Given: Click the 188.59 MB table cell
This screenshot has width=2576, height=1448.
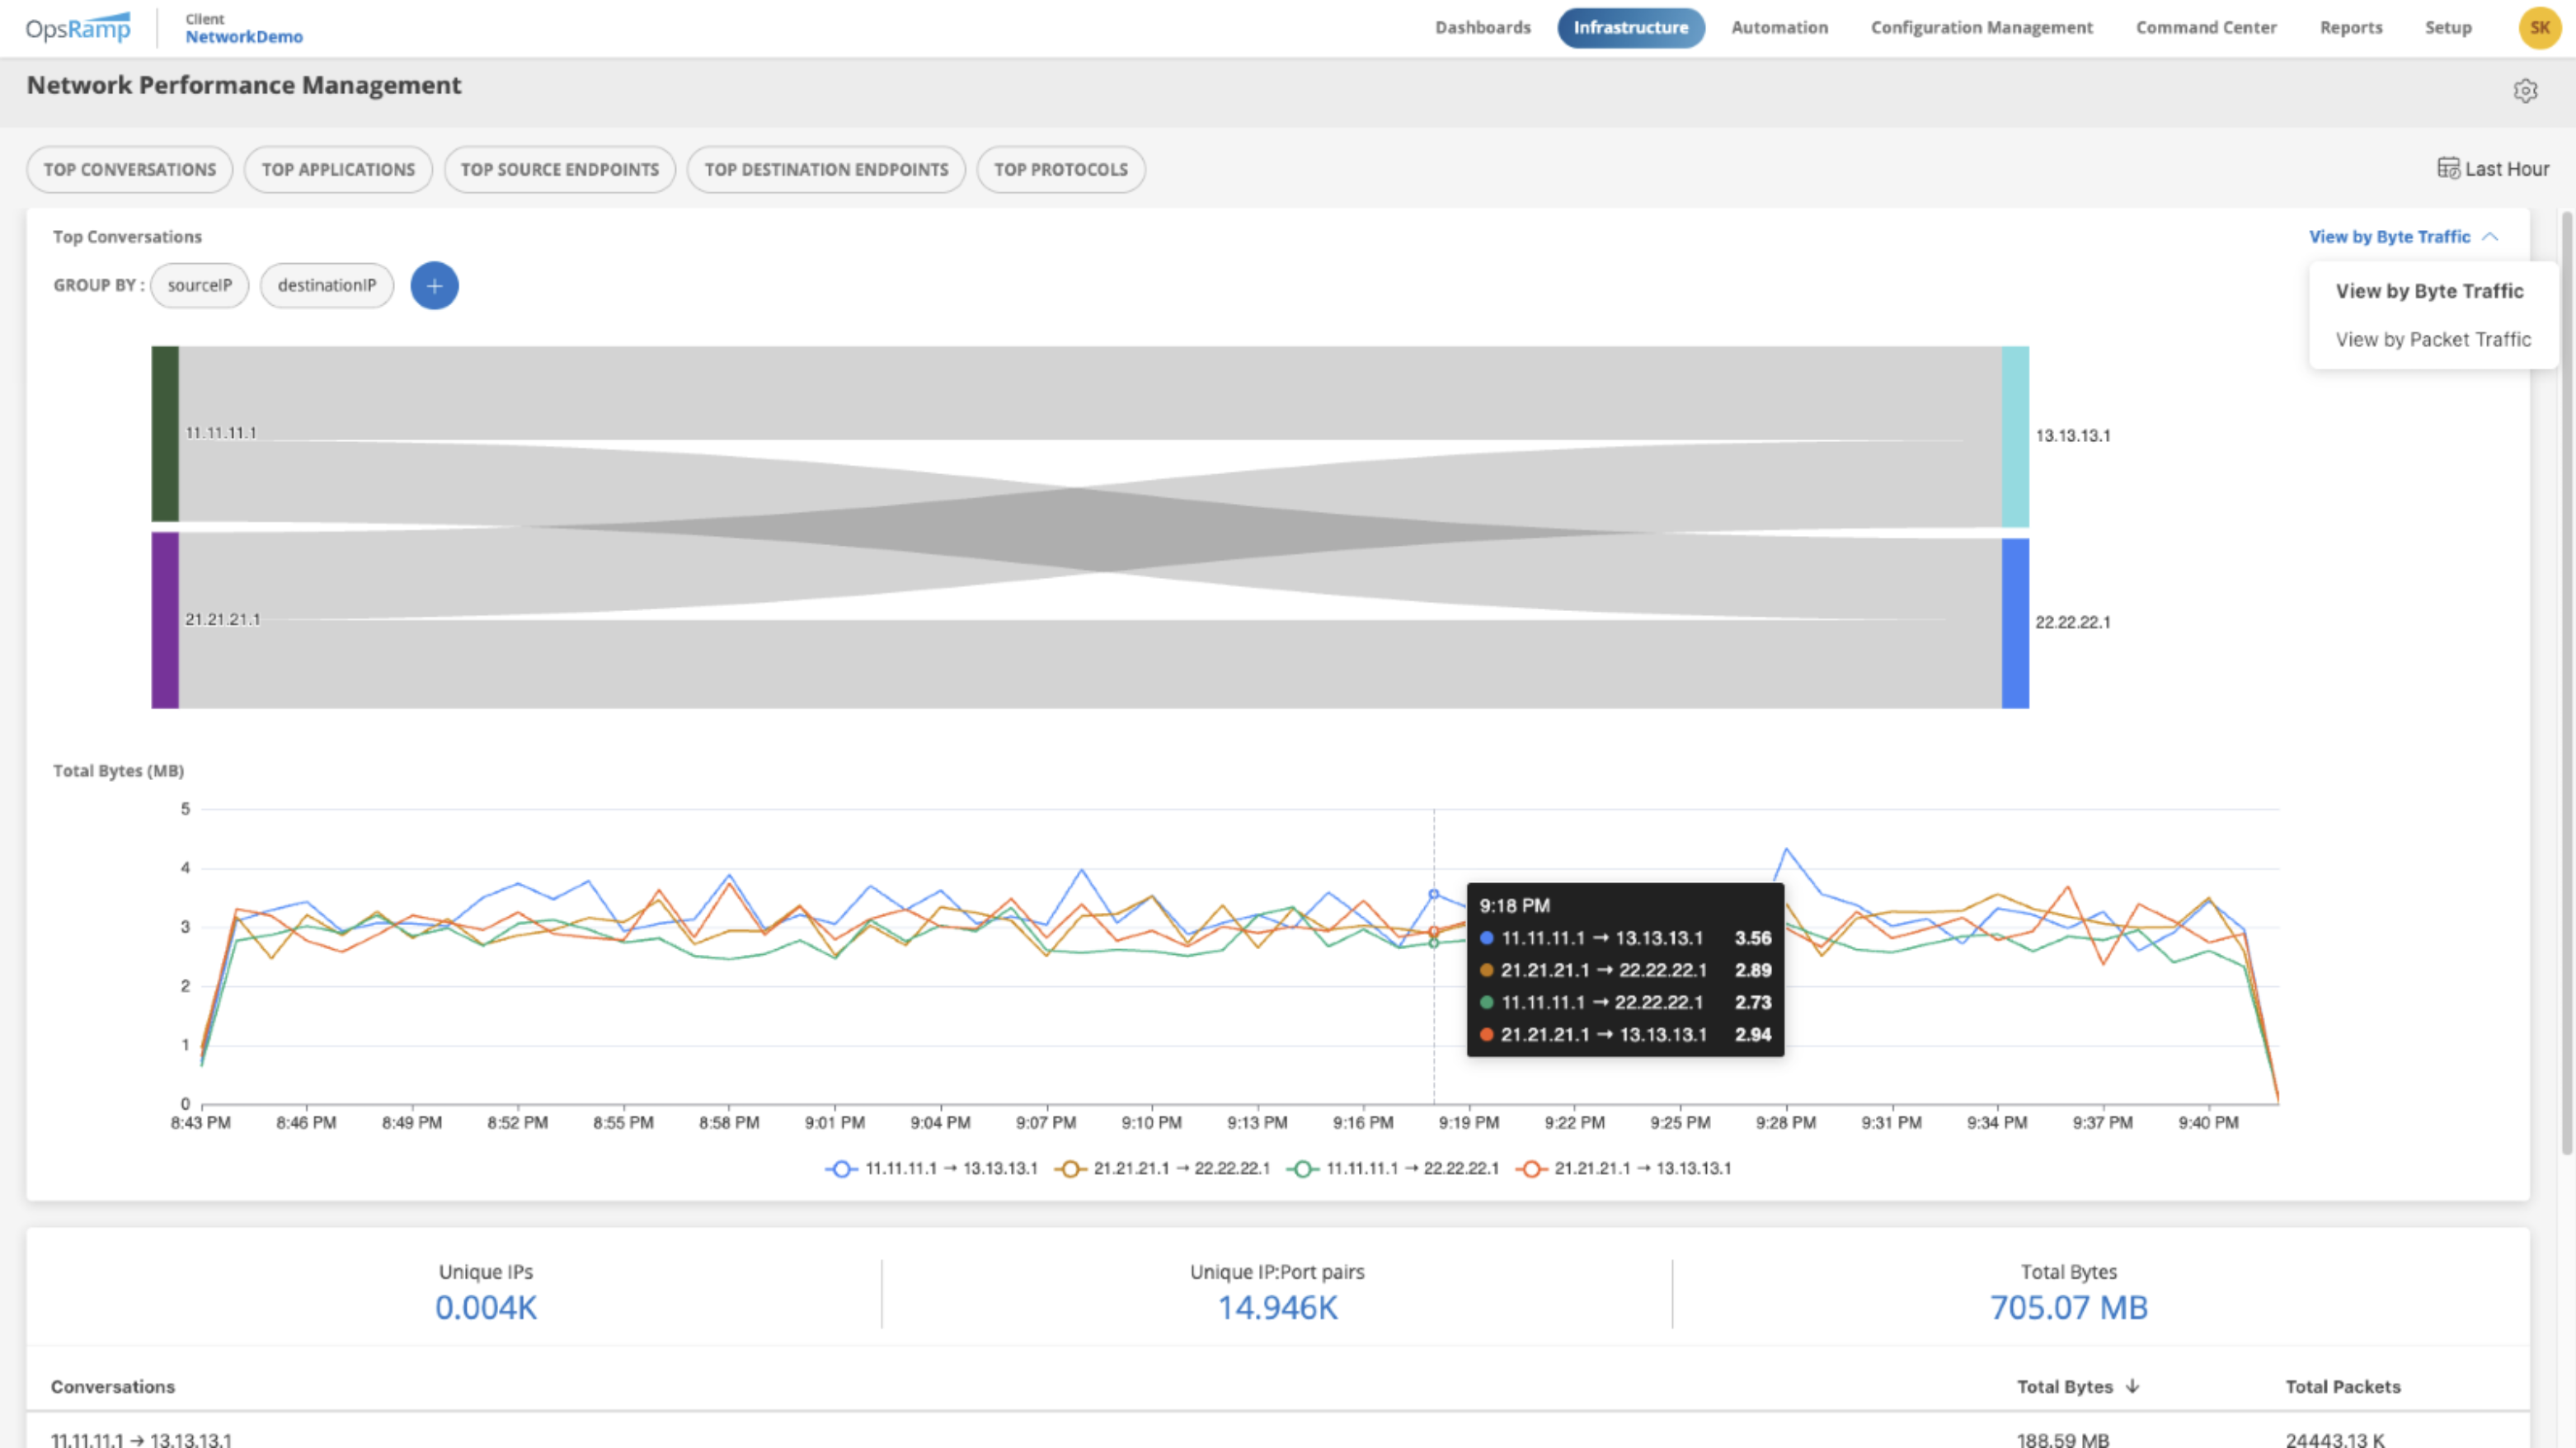Looking at the screenshot, I should (x=2062, y=1439).
